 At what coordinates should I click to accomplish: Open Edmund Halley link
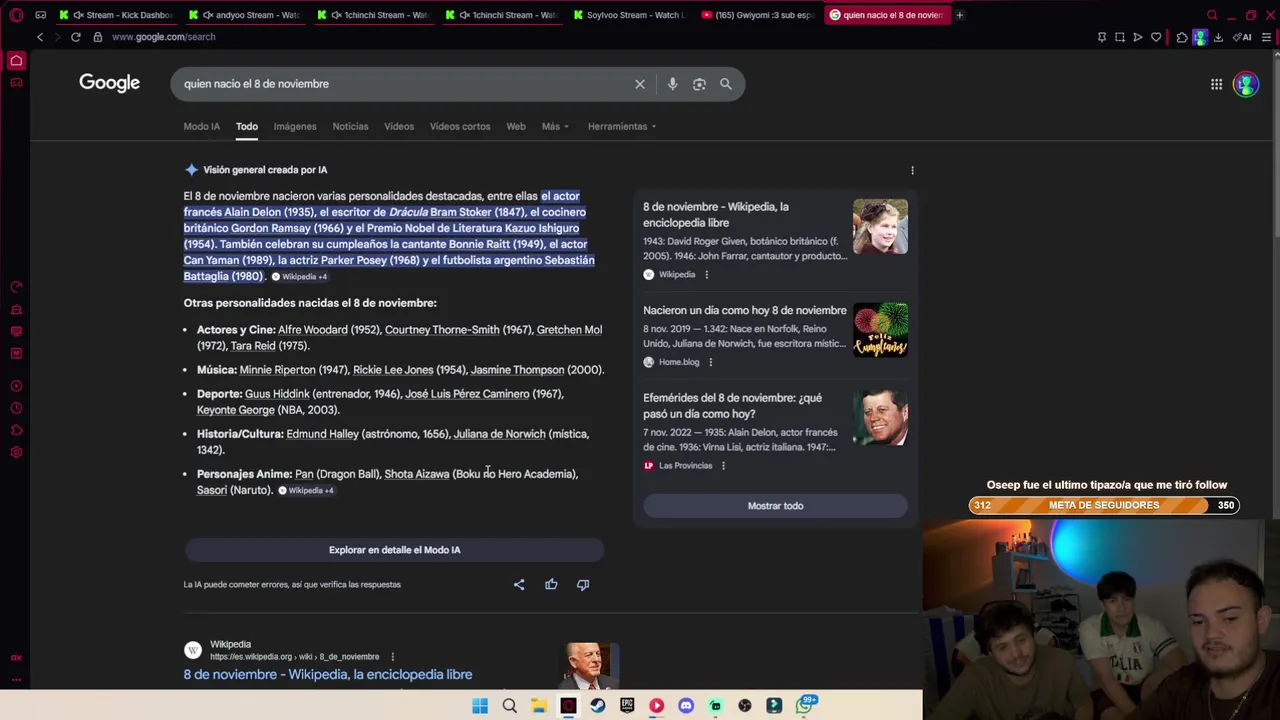[322, 434]
